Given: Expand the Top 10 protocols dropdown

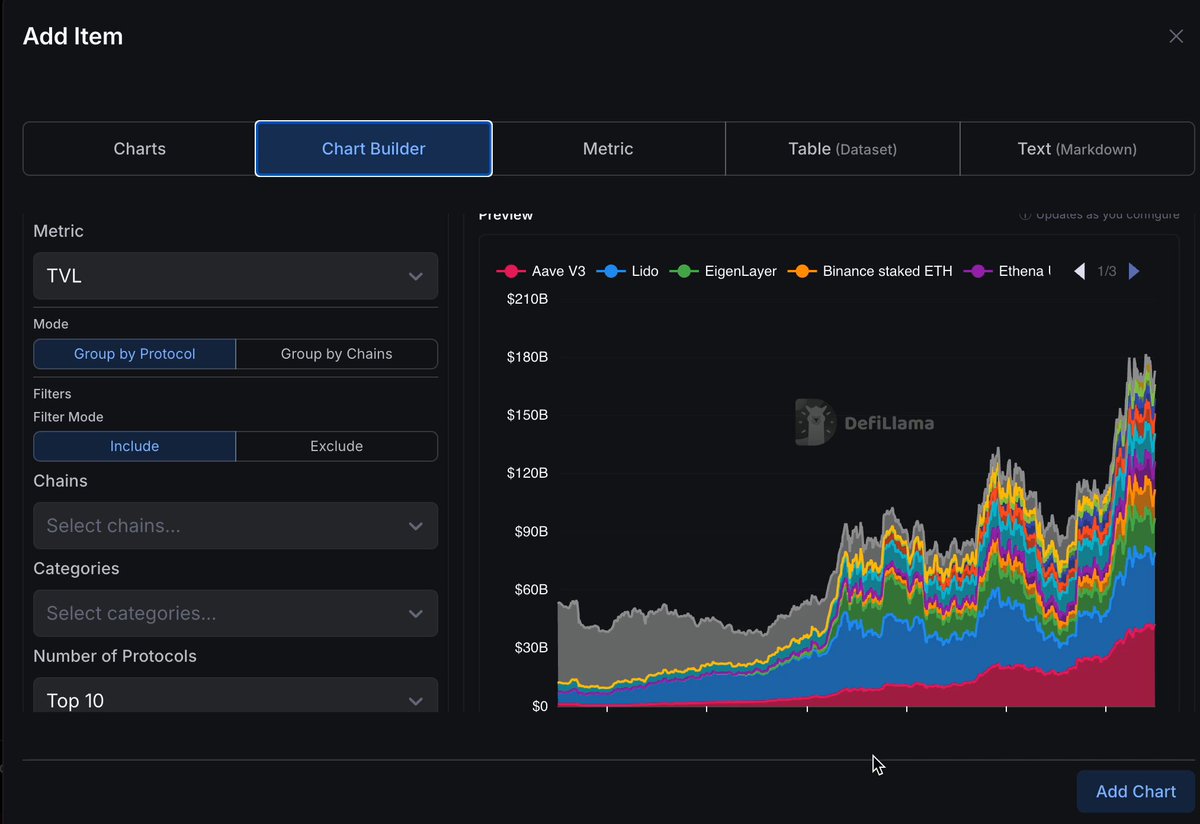Looking at the screenshot, I should click(235, 696).
